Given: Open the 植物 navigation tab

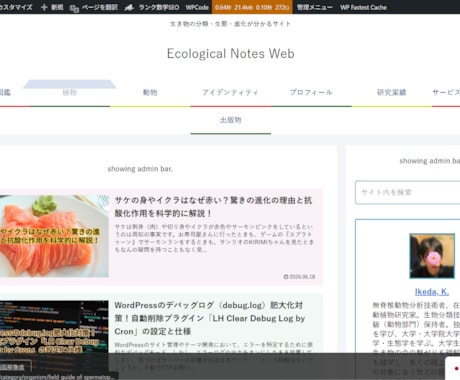Looking at the screenshot, I should point(70,93).
